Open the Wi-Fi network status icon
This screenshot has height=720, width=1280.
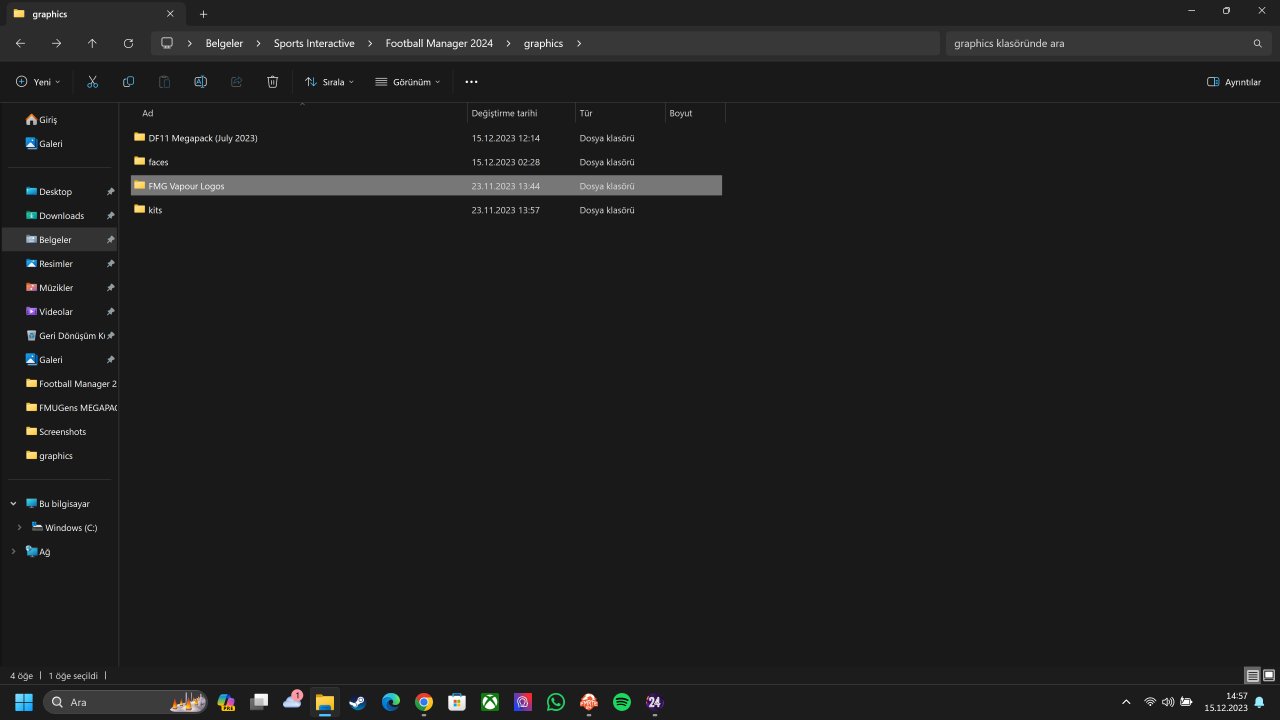(1150, 702)
